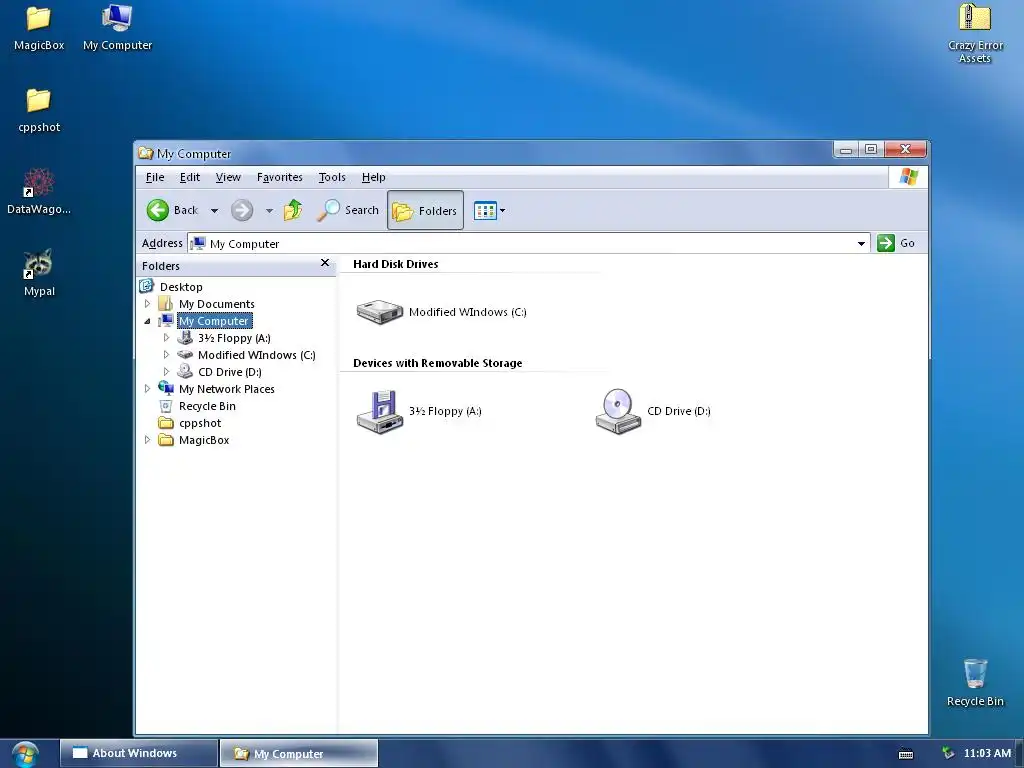The height and width of the screenshot is (768, 1024).
Task: Open the Views icon button
Action: (x=485, y=211)
